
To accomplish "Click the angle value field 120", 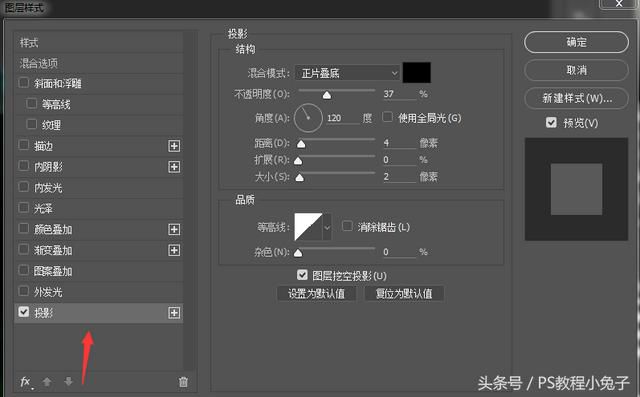I will pos(343,118).
